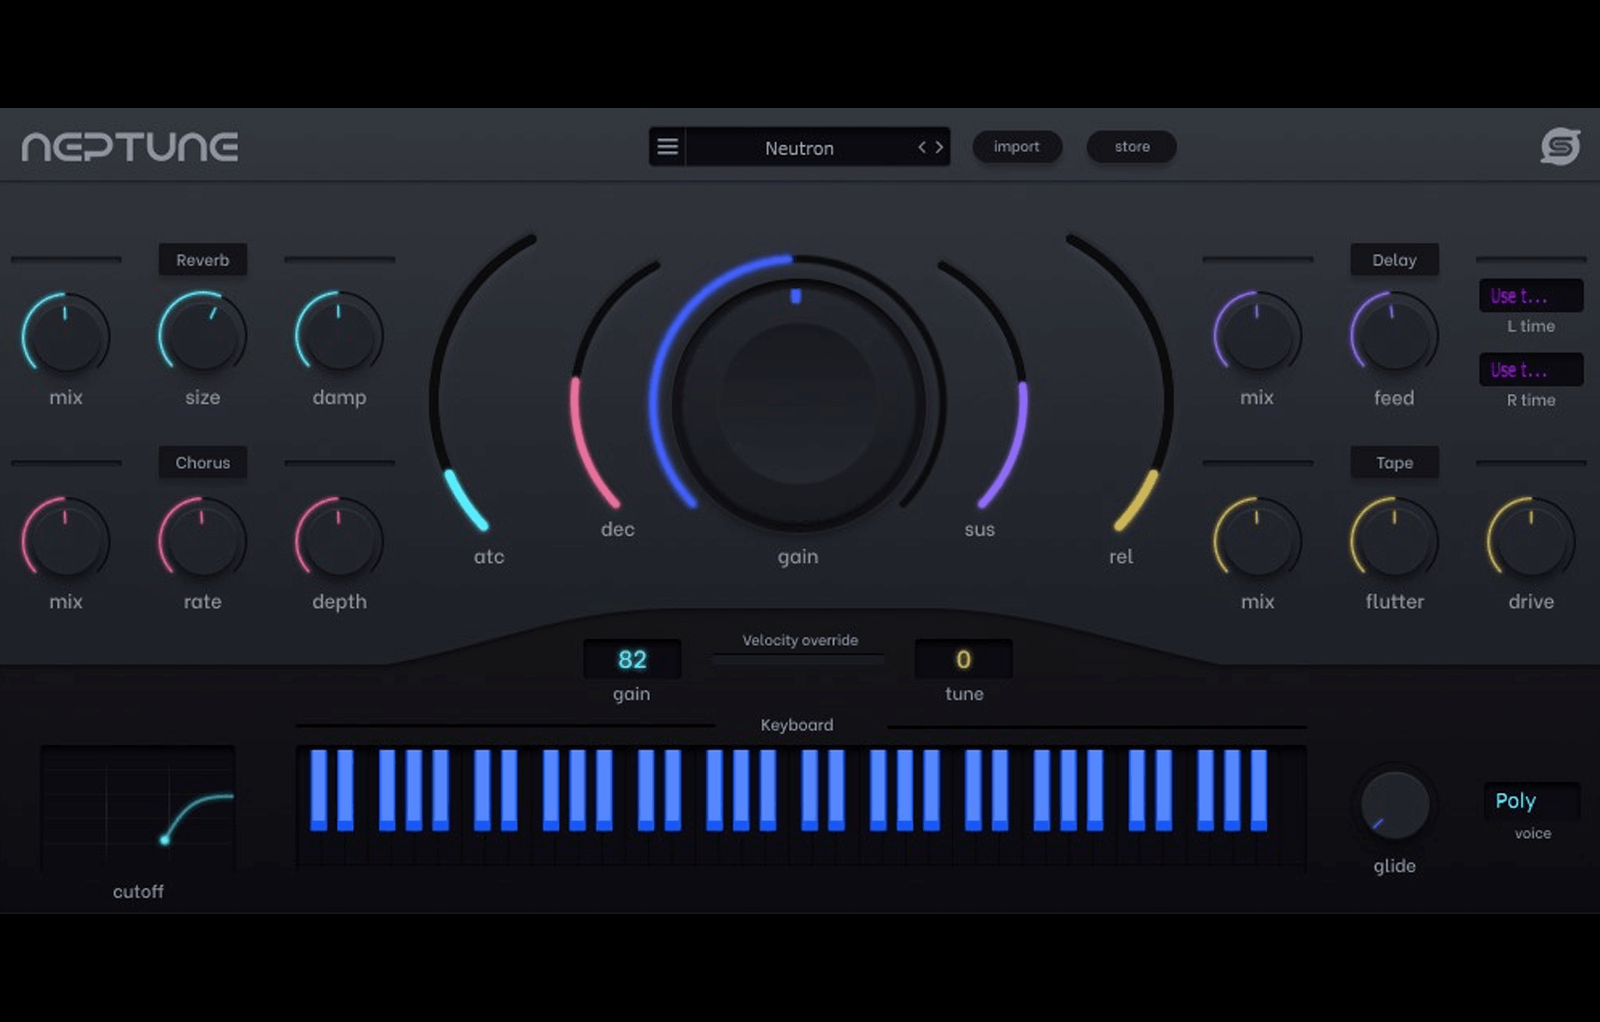Click the tune value field
The height and width of the screenshot is (1022, 1600).
(x=963, y=660)
